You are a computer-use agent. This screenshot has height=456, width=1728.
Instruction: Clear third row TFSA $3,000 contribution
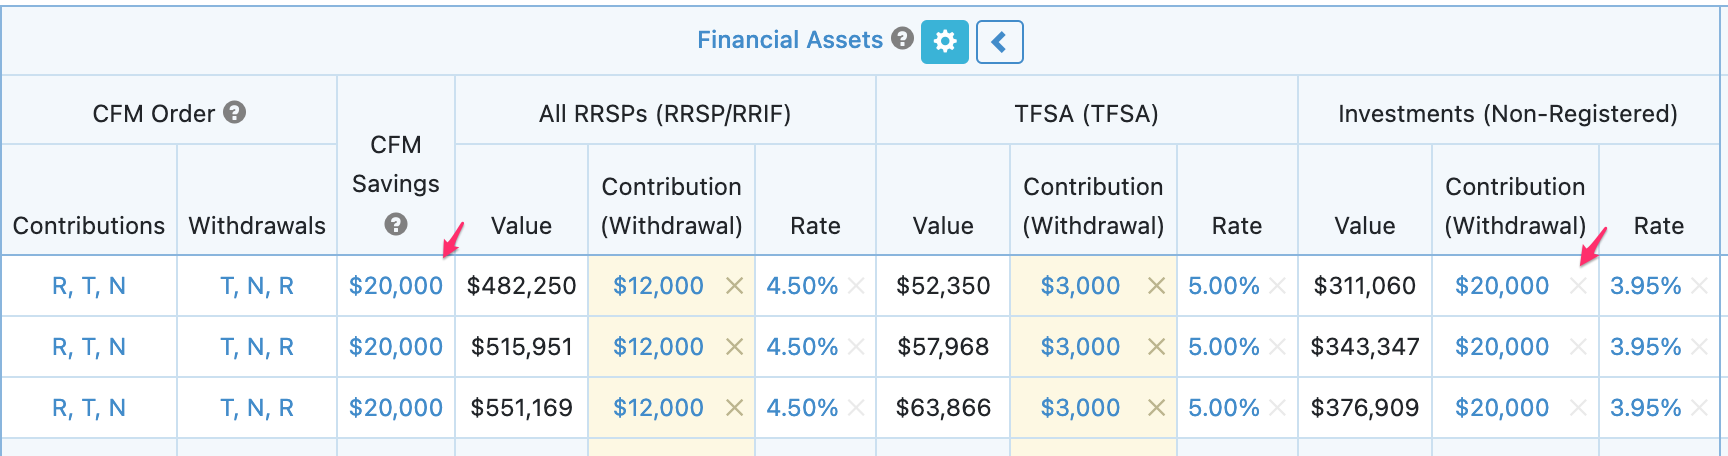[1156, 408]
